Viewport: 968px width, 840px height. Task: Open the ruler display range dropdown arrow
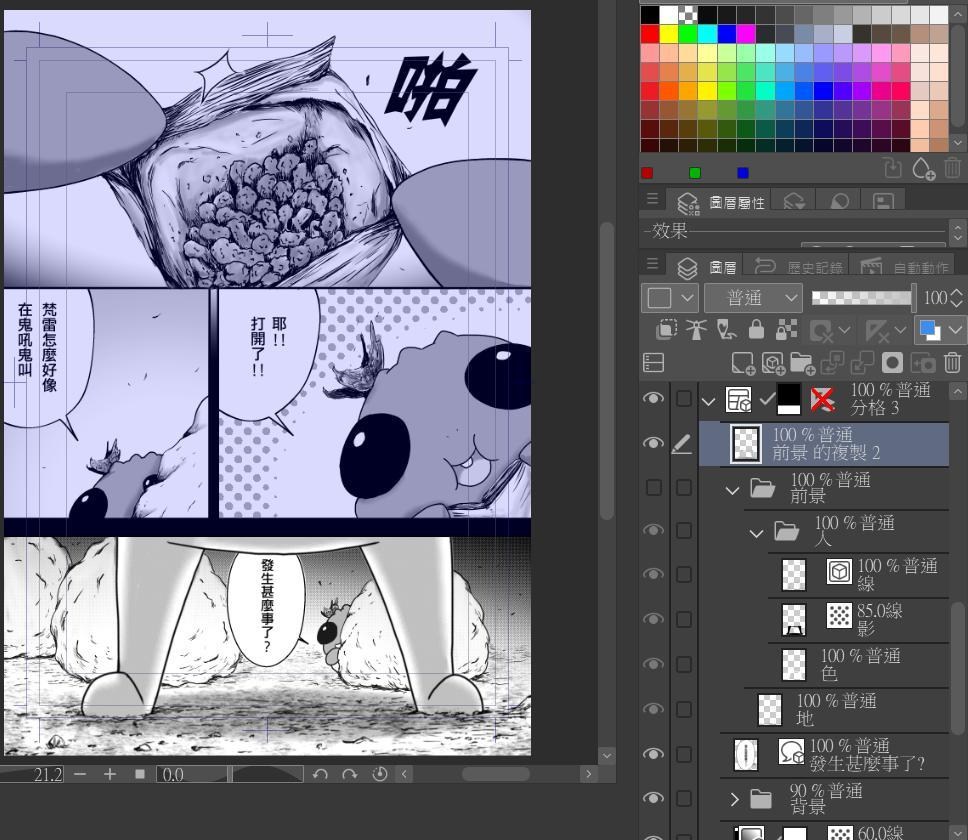pos(900,330)
